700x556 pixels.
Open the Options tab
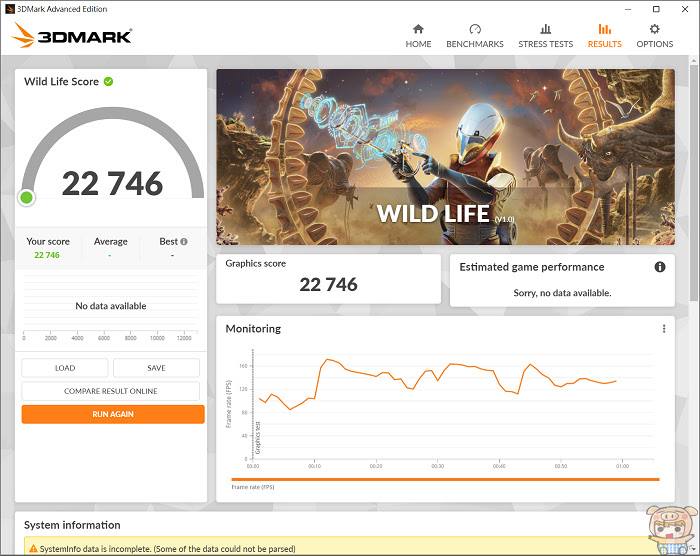(x=654, y=36)
